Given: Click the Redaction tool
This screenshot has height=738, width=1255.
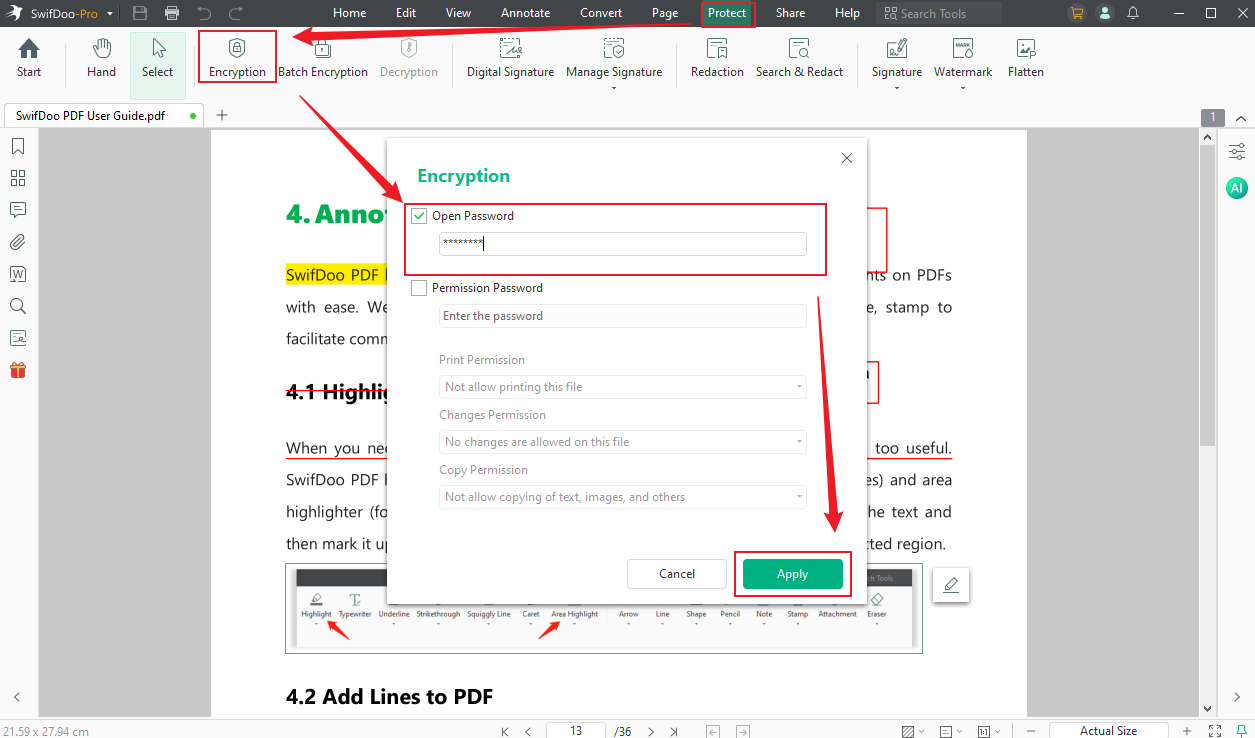Looking at the screenshot, I should [x=717, y=58].
